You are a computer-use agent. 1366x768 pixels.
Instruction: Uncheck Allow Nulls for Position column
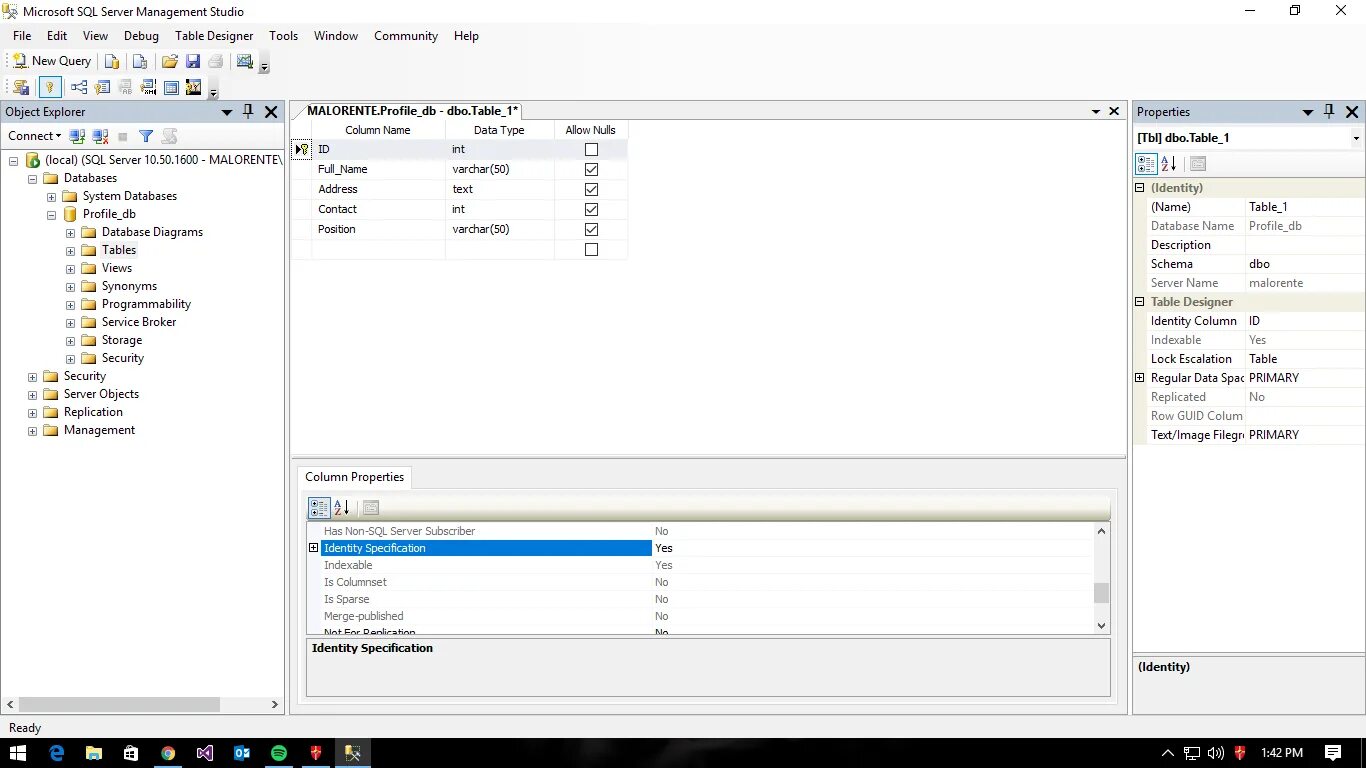[x=591, y=230]
